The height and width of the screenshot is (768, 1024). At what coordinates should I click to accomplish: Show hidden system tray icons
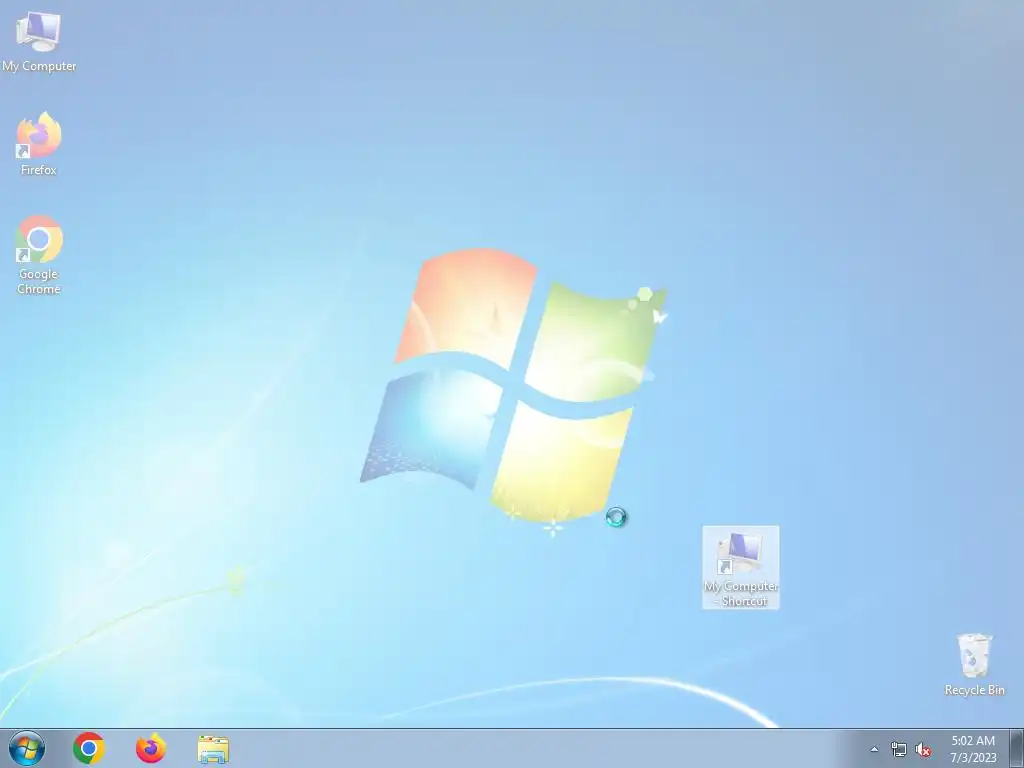click(x=874, y=749)
